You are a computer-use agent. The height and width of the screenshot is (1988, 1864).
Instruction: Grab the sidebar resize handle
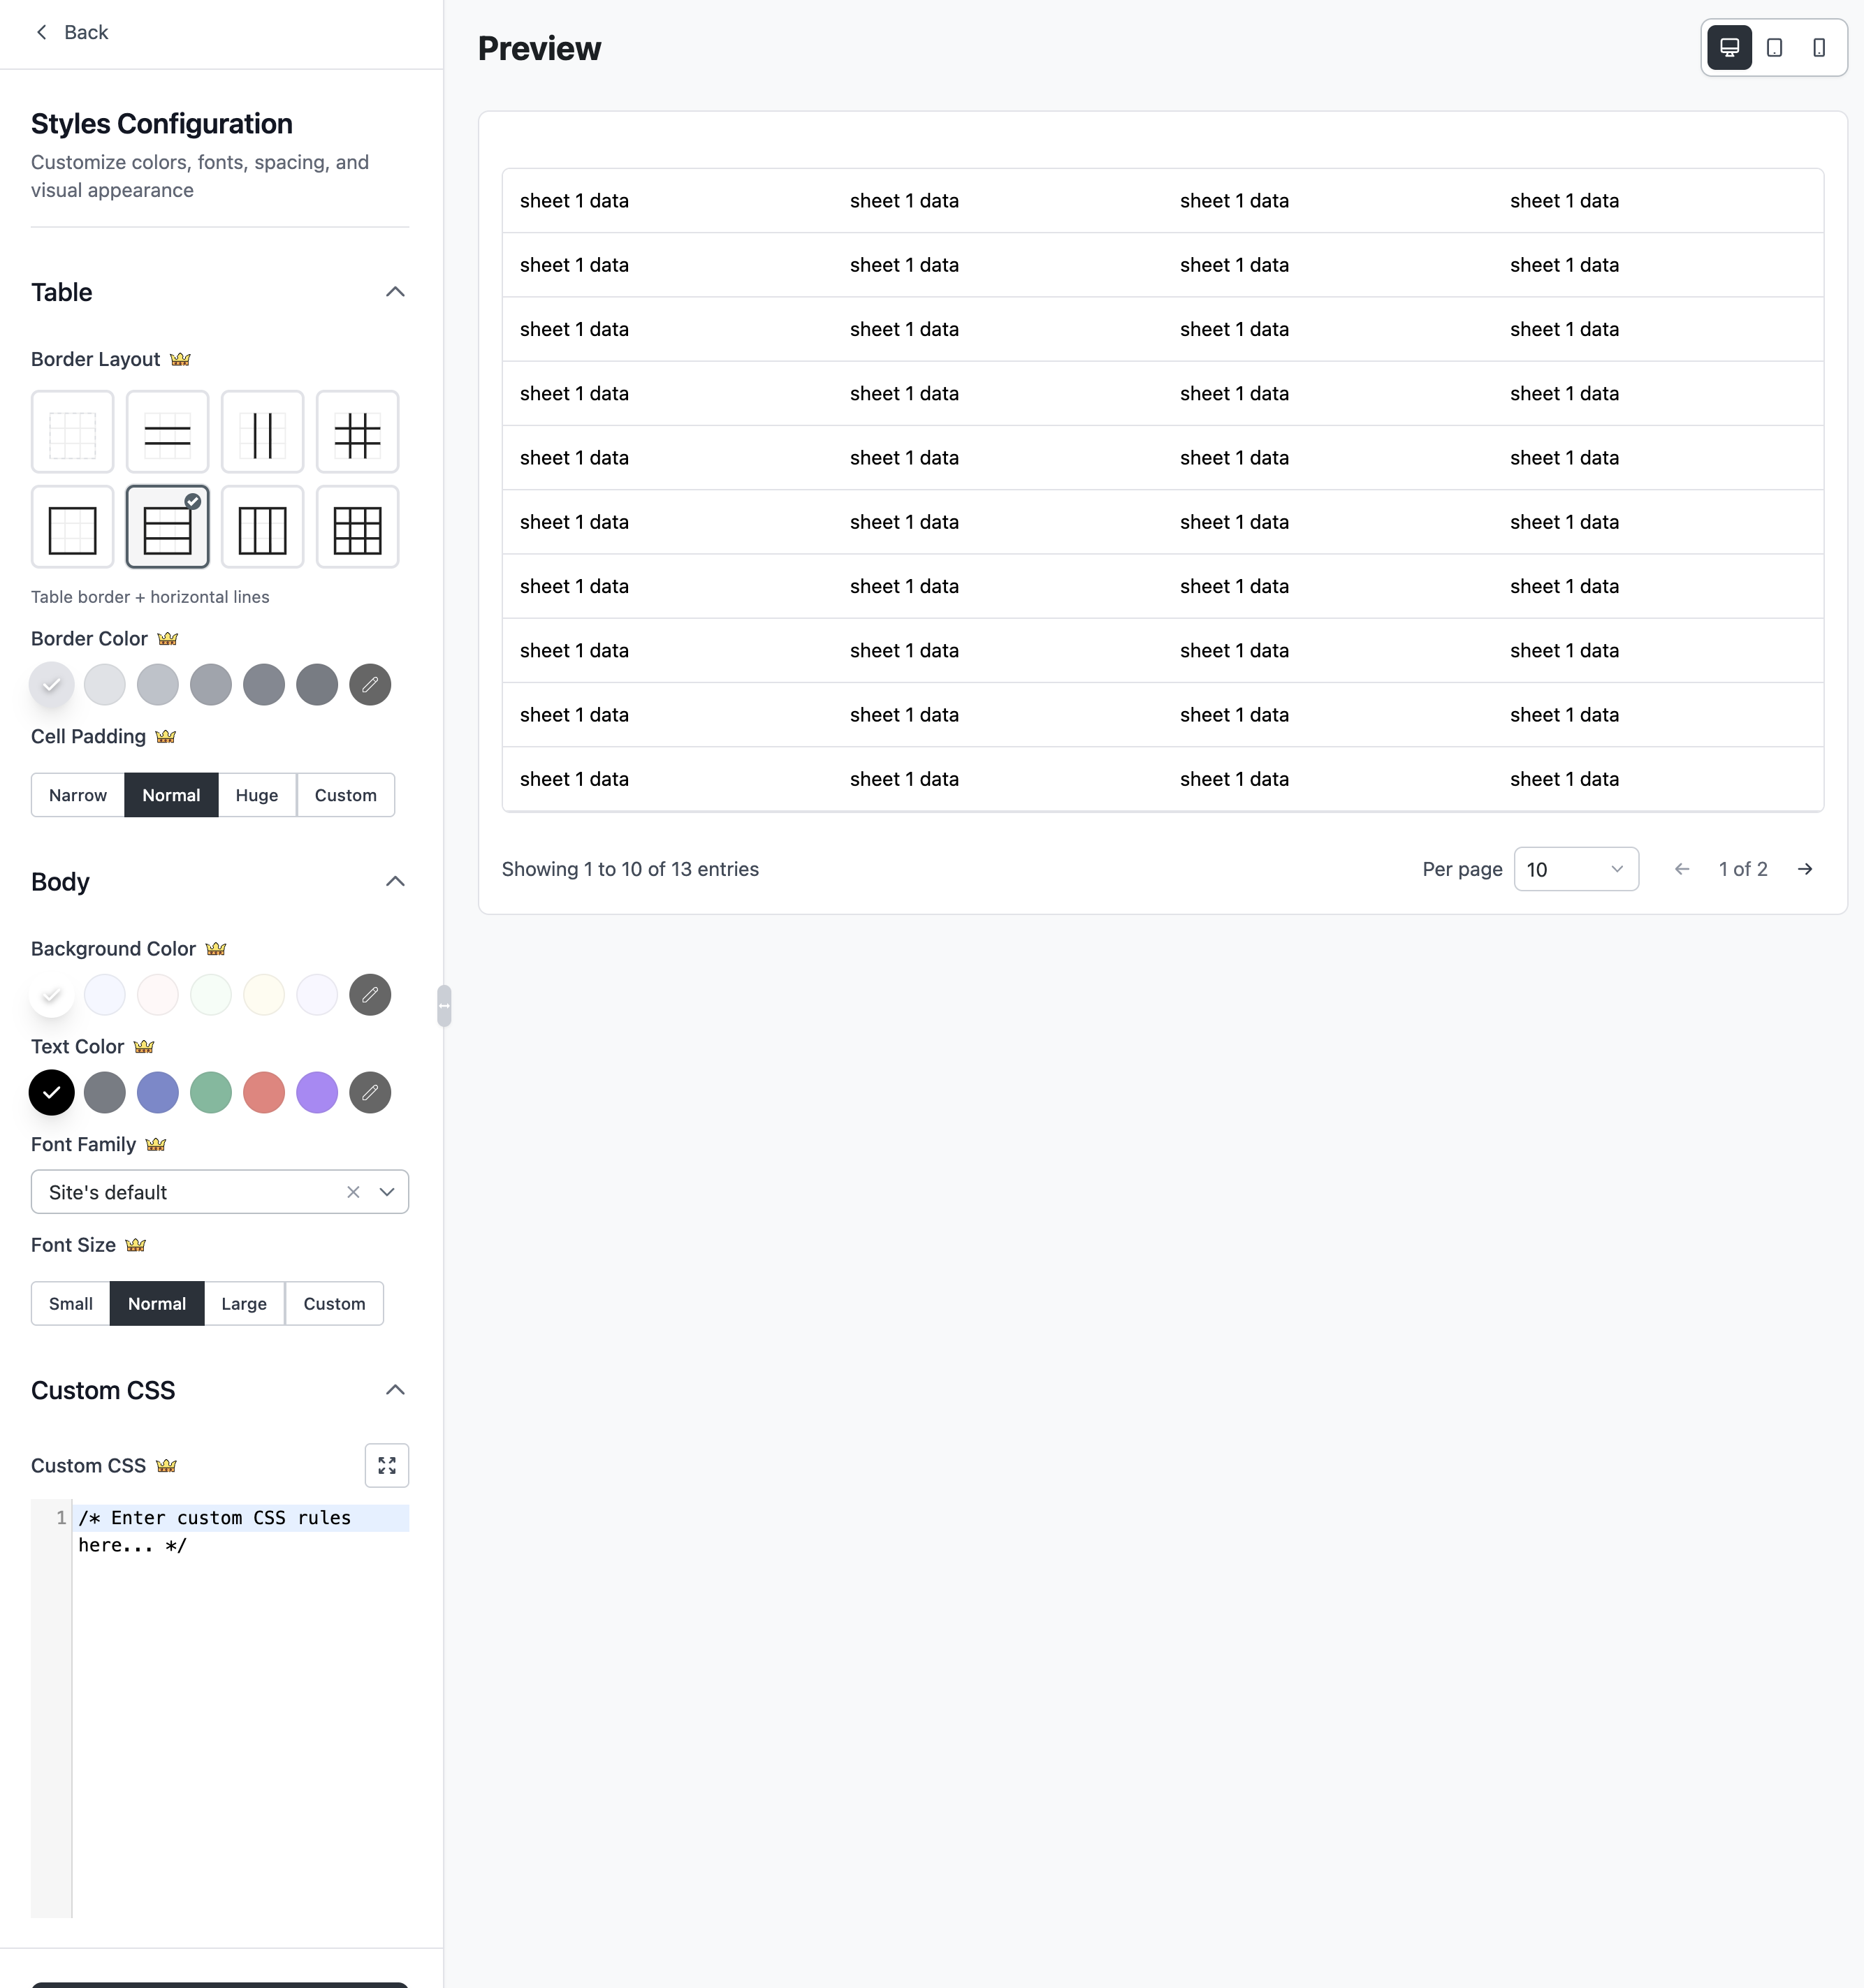point(444,1006)
